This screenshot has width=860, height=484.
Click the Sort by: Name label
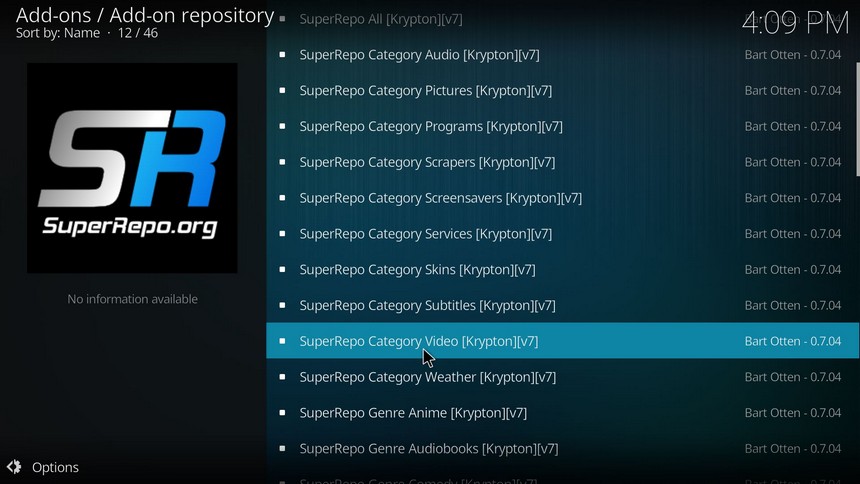[x=58, y=33]
